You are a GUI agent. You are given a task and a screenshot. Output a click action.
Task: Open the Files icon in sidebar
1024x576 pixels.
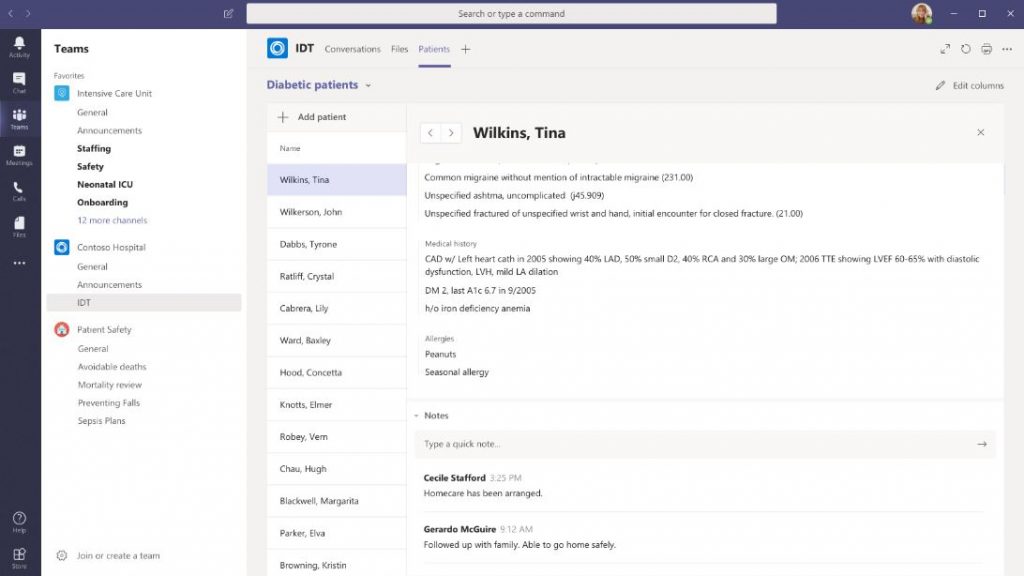click(x=19, y=225)
